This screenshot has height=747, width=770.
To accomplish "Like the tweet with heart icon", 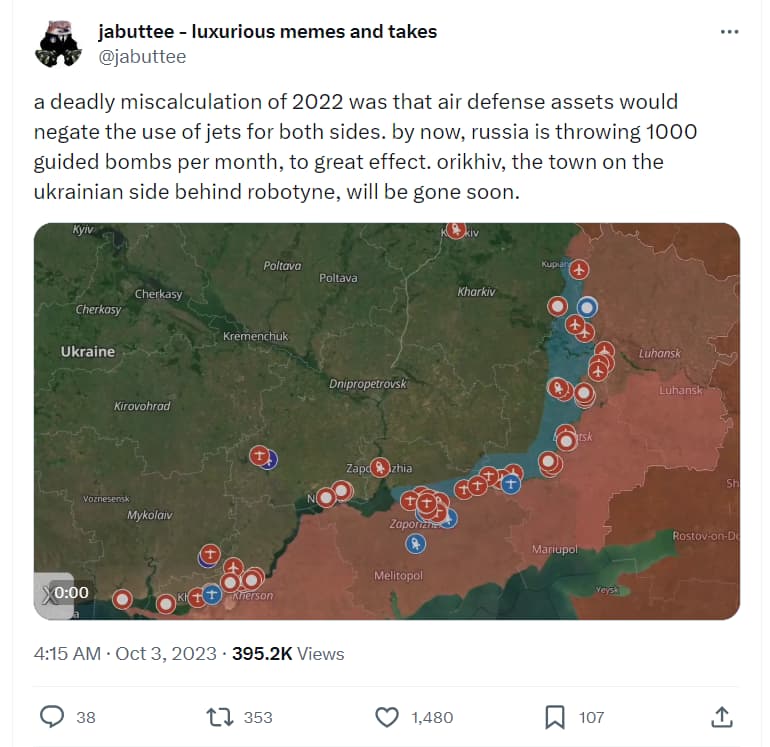I will [387, 716].
